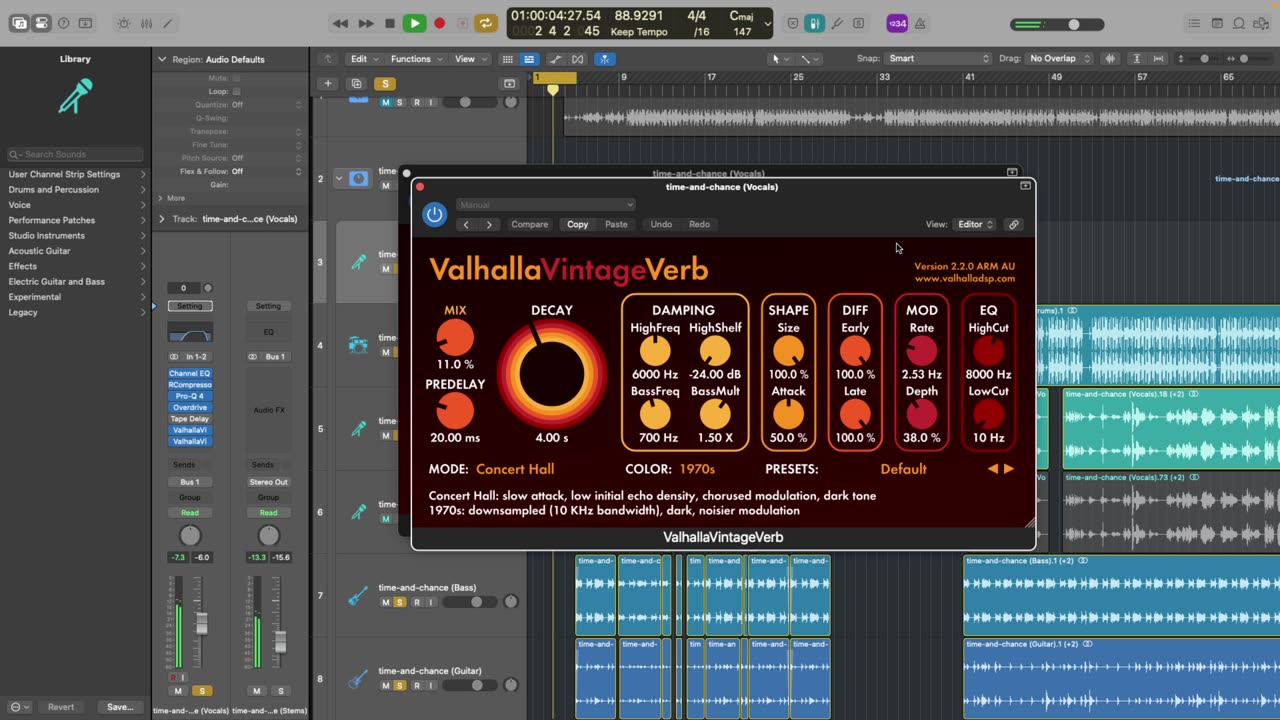Go to next plugin setting arrow

[x=489, y=225]
